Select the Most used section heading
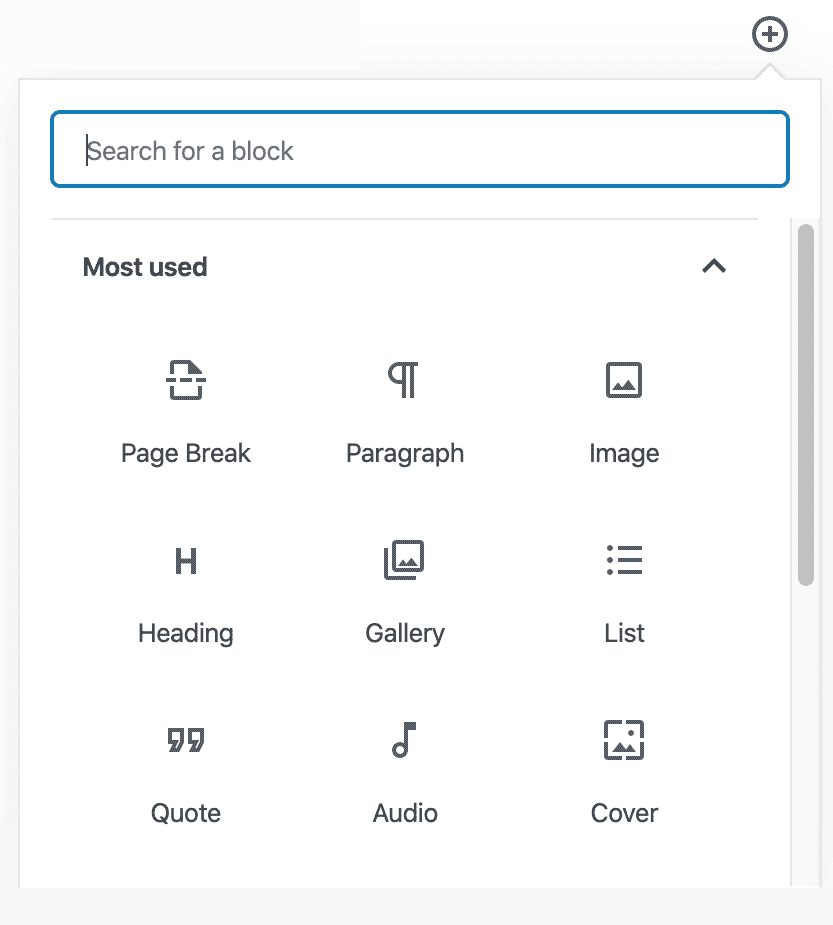This screenshot has height=925, width=833. click(x=144, y=267)
